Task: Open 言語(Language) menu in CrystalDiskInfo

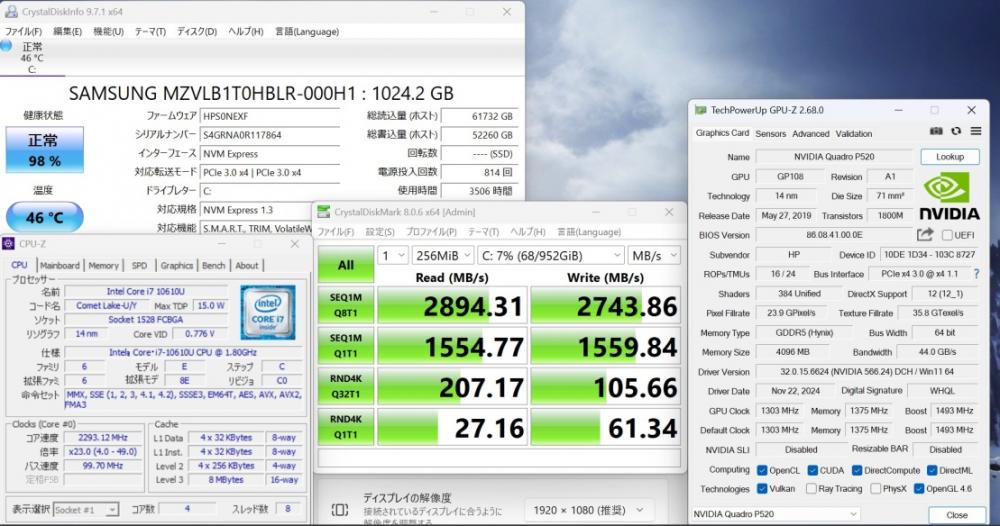Action: [307, 31]
